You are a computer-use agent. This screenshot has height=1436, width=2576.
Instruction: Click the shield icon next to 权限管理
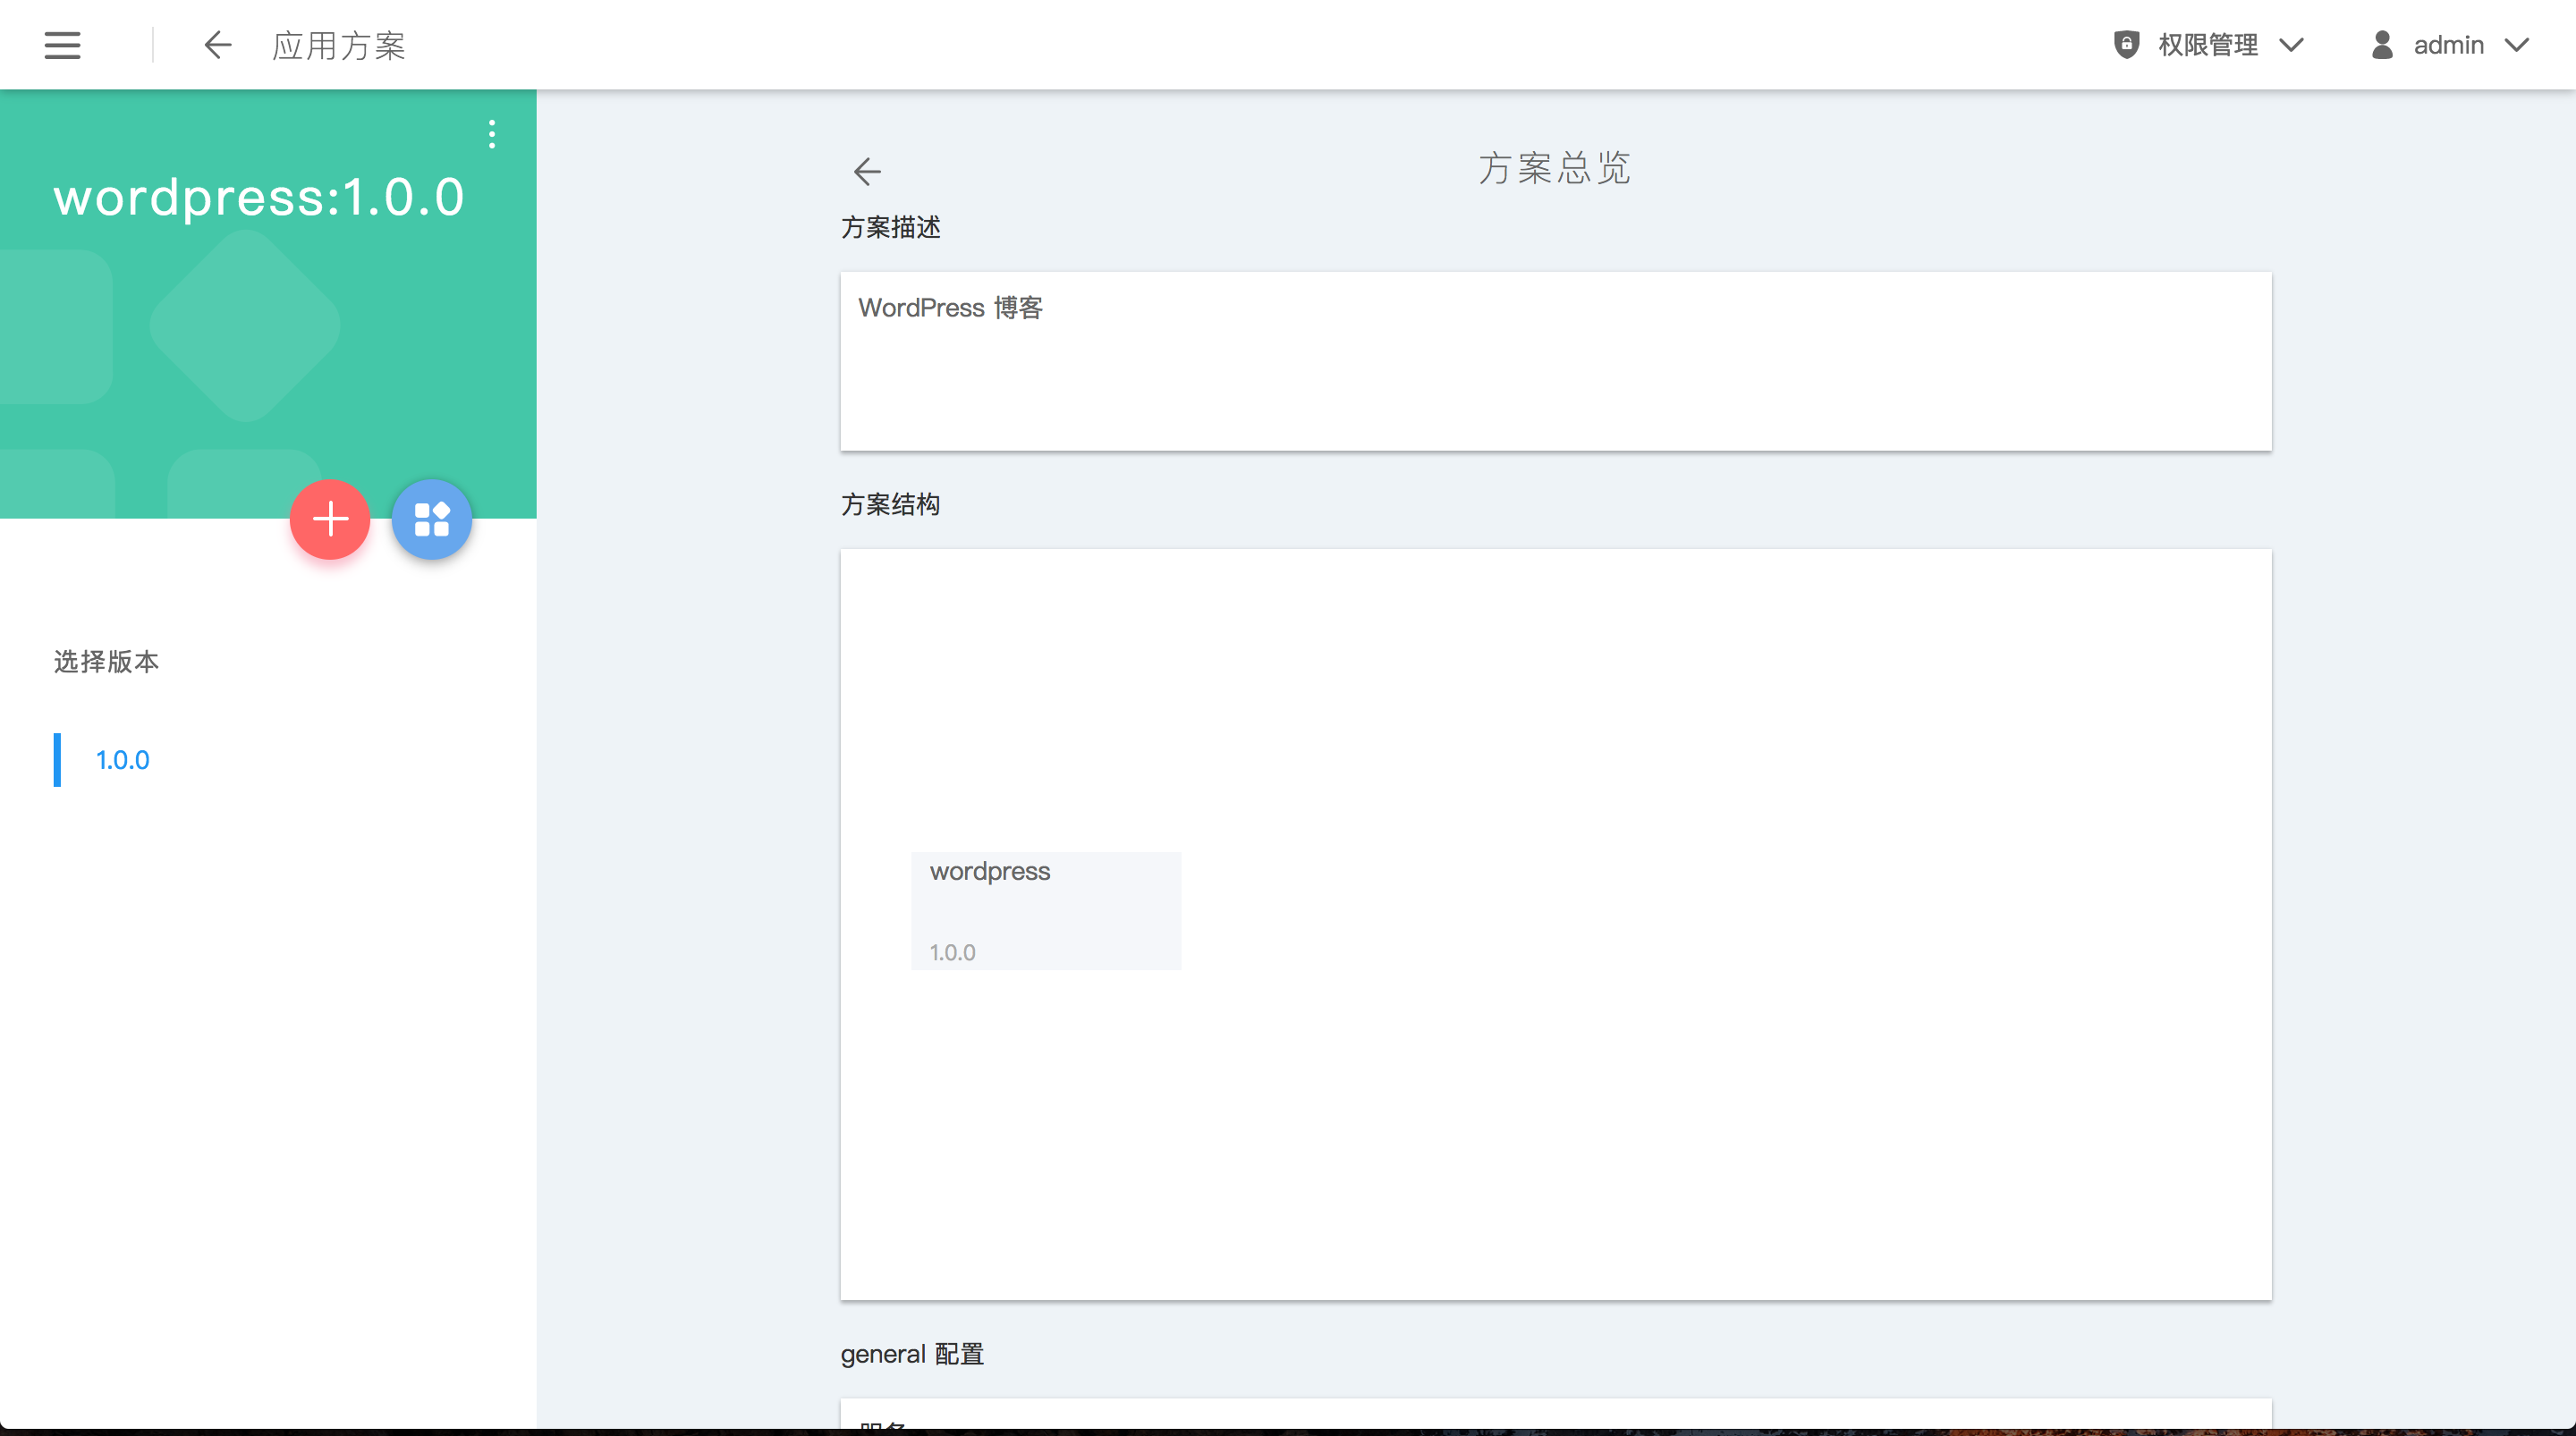click(2126, 45)
